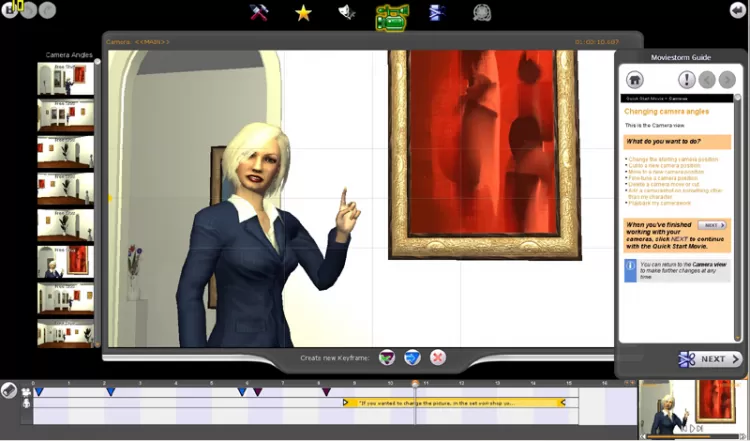Click the play button on preview thumbnail

[x=692, y=429]
